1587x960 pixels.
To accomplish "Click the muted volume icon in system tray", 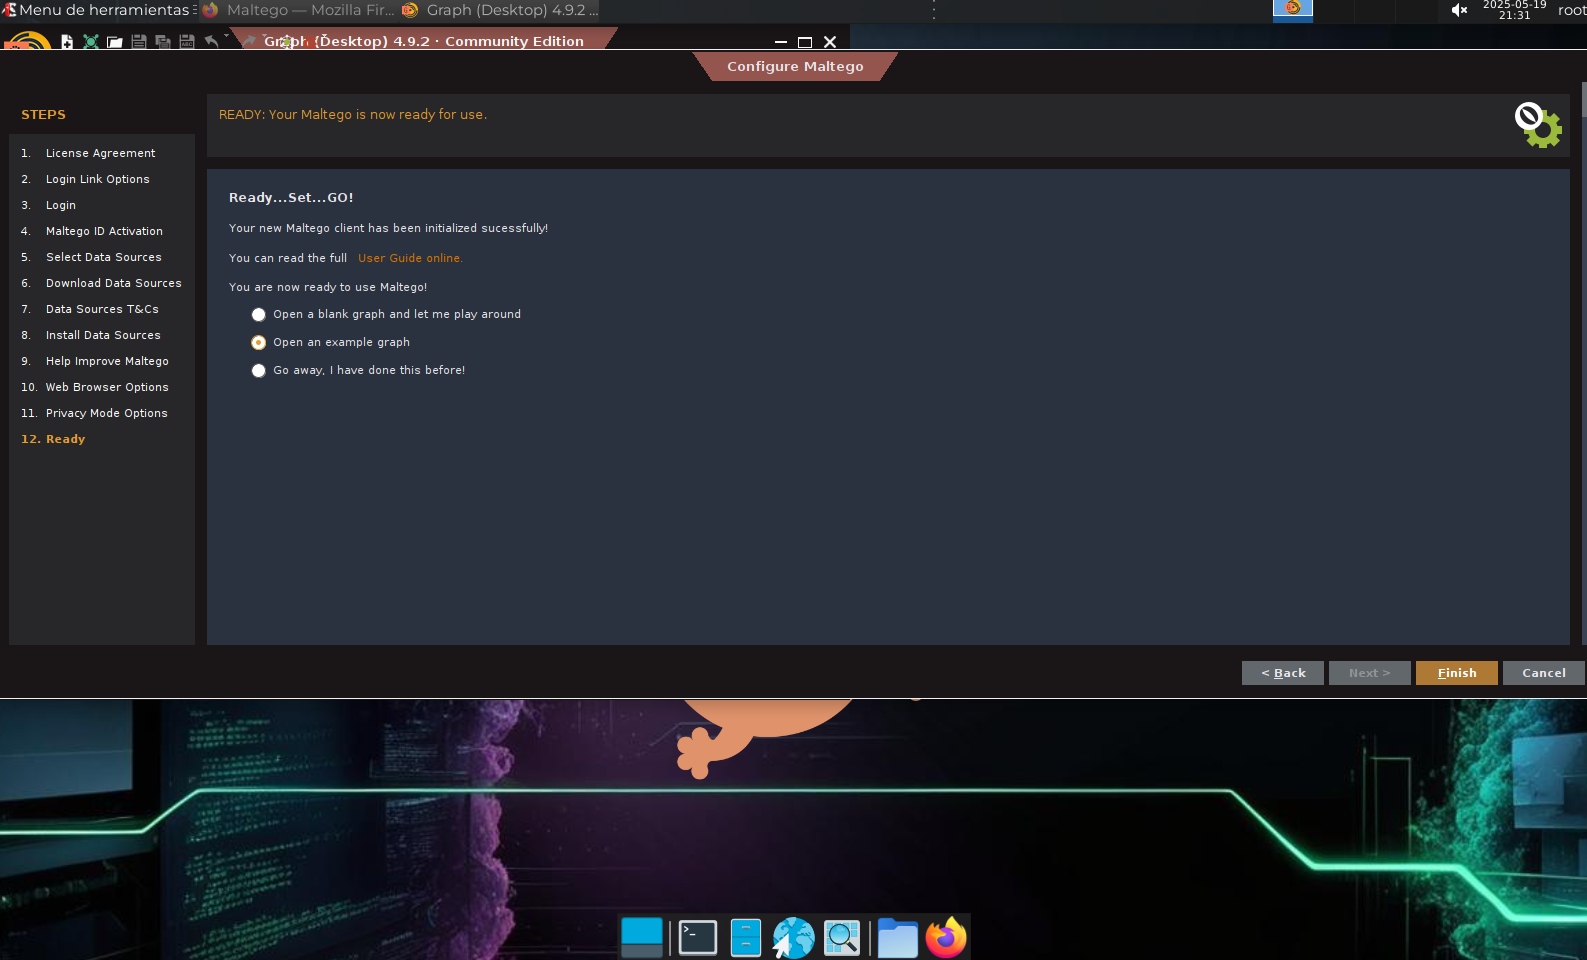I will pyautogui.click(x=1459, y=10).
